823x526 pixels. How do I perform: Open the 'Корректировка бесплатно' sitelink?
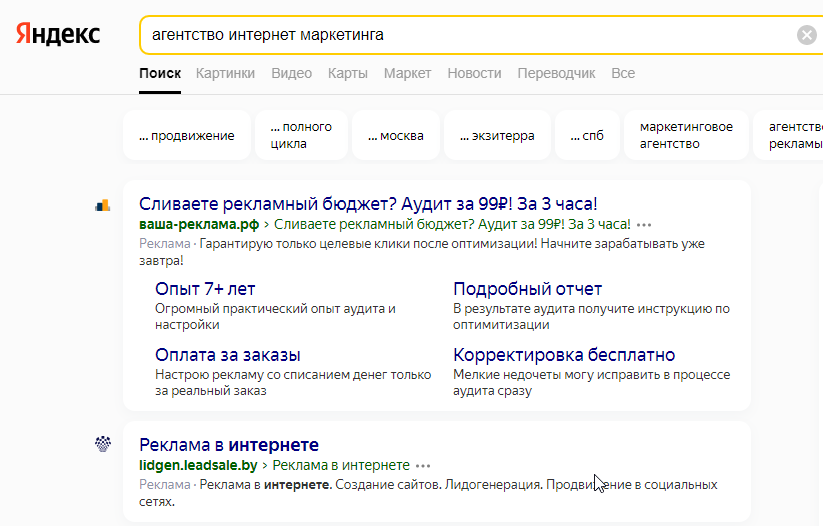564,355
